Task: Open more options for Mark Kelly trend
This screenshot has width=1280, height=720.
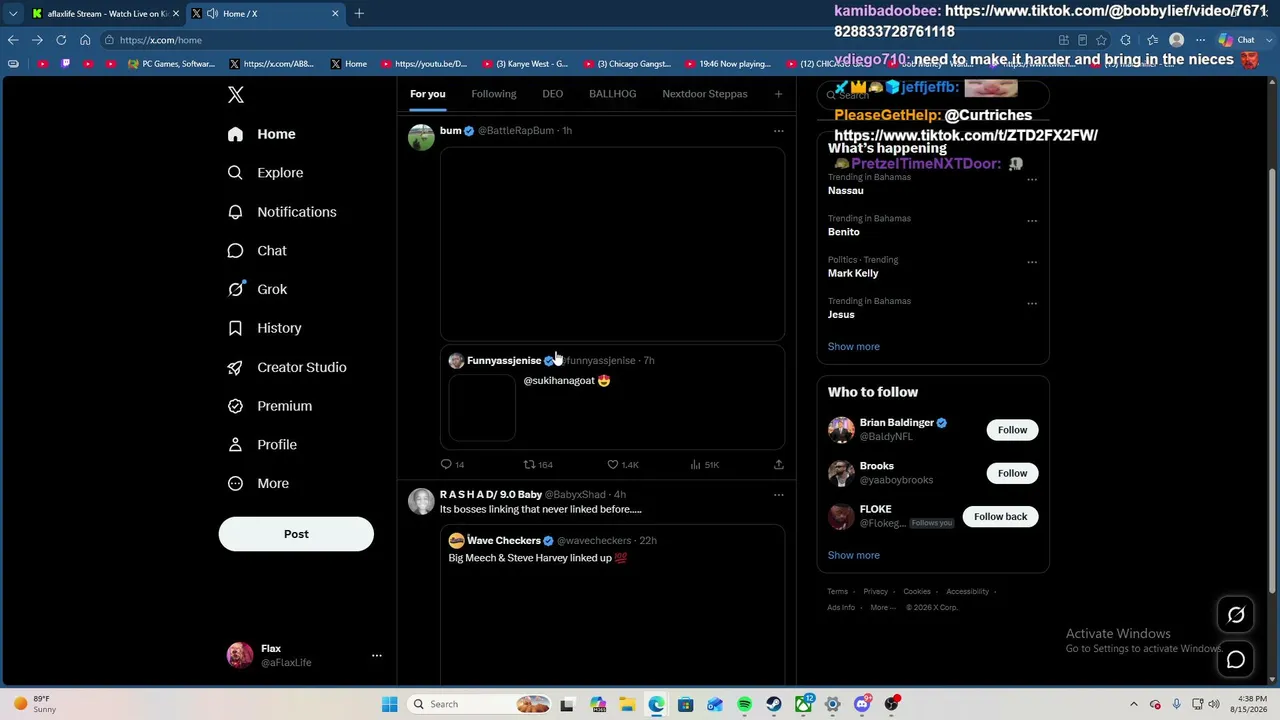Action: coord(1032,262)
